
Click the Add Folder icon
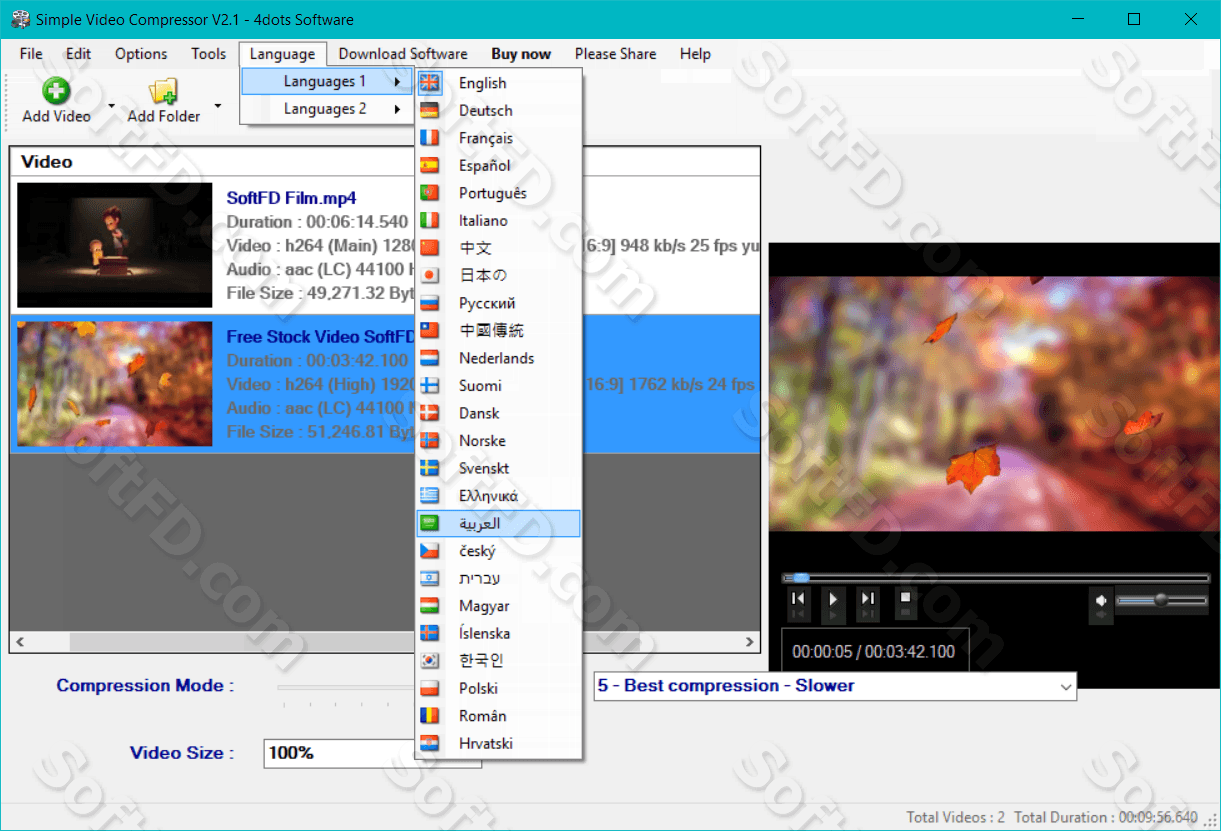(x=164, y=91)
